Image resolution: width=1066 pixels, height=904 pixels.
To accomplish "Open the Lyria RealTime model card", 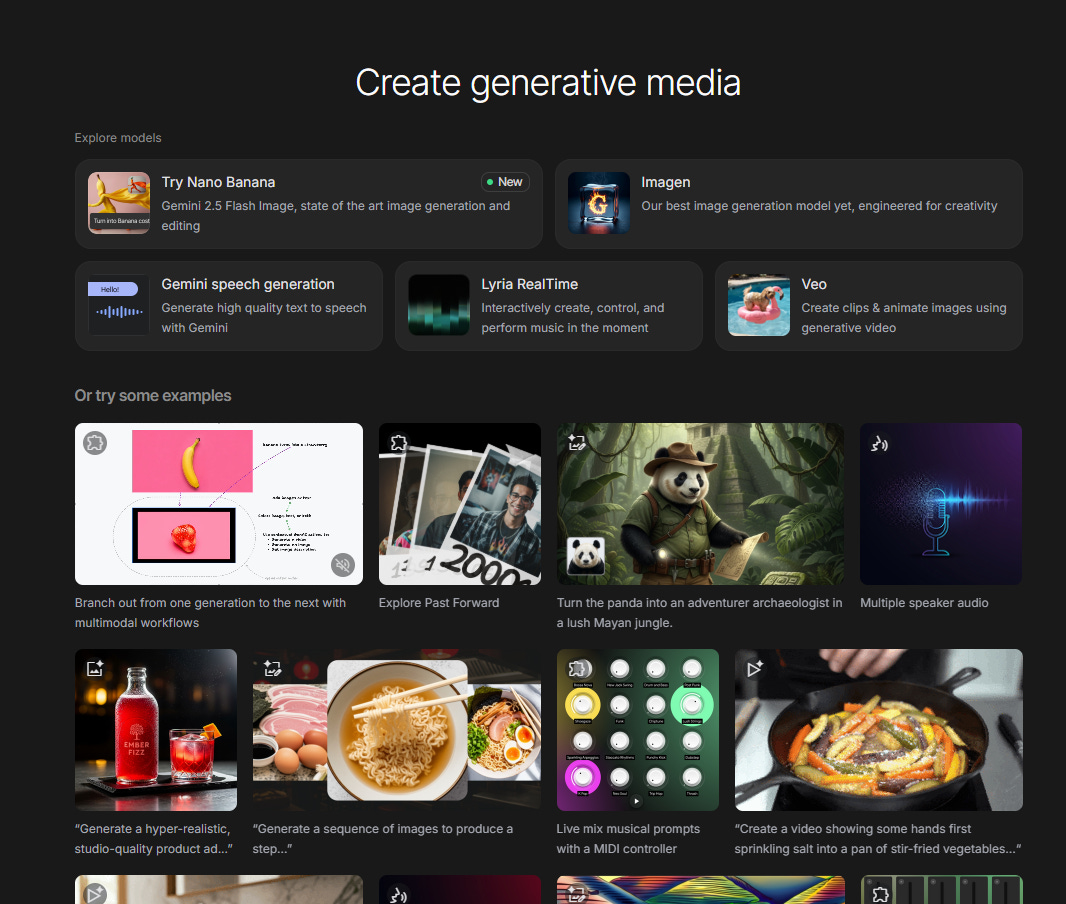I will pyautogui.click(x=549, y=306).
